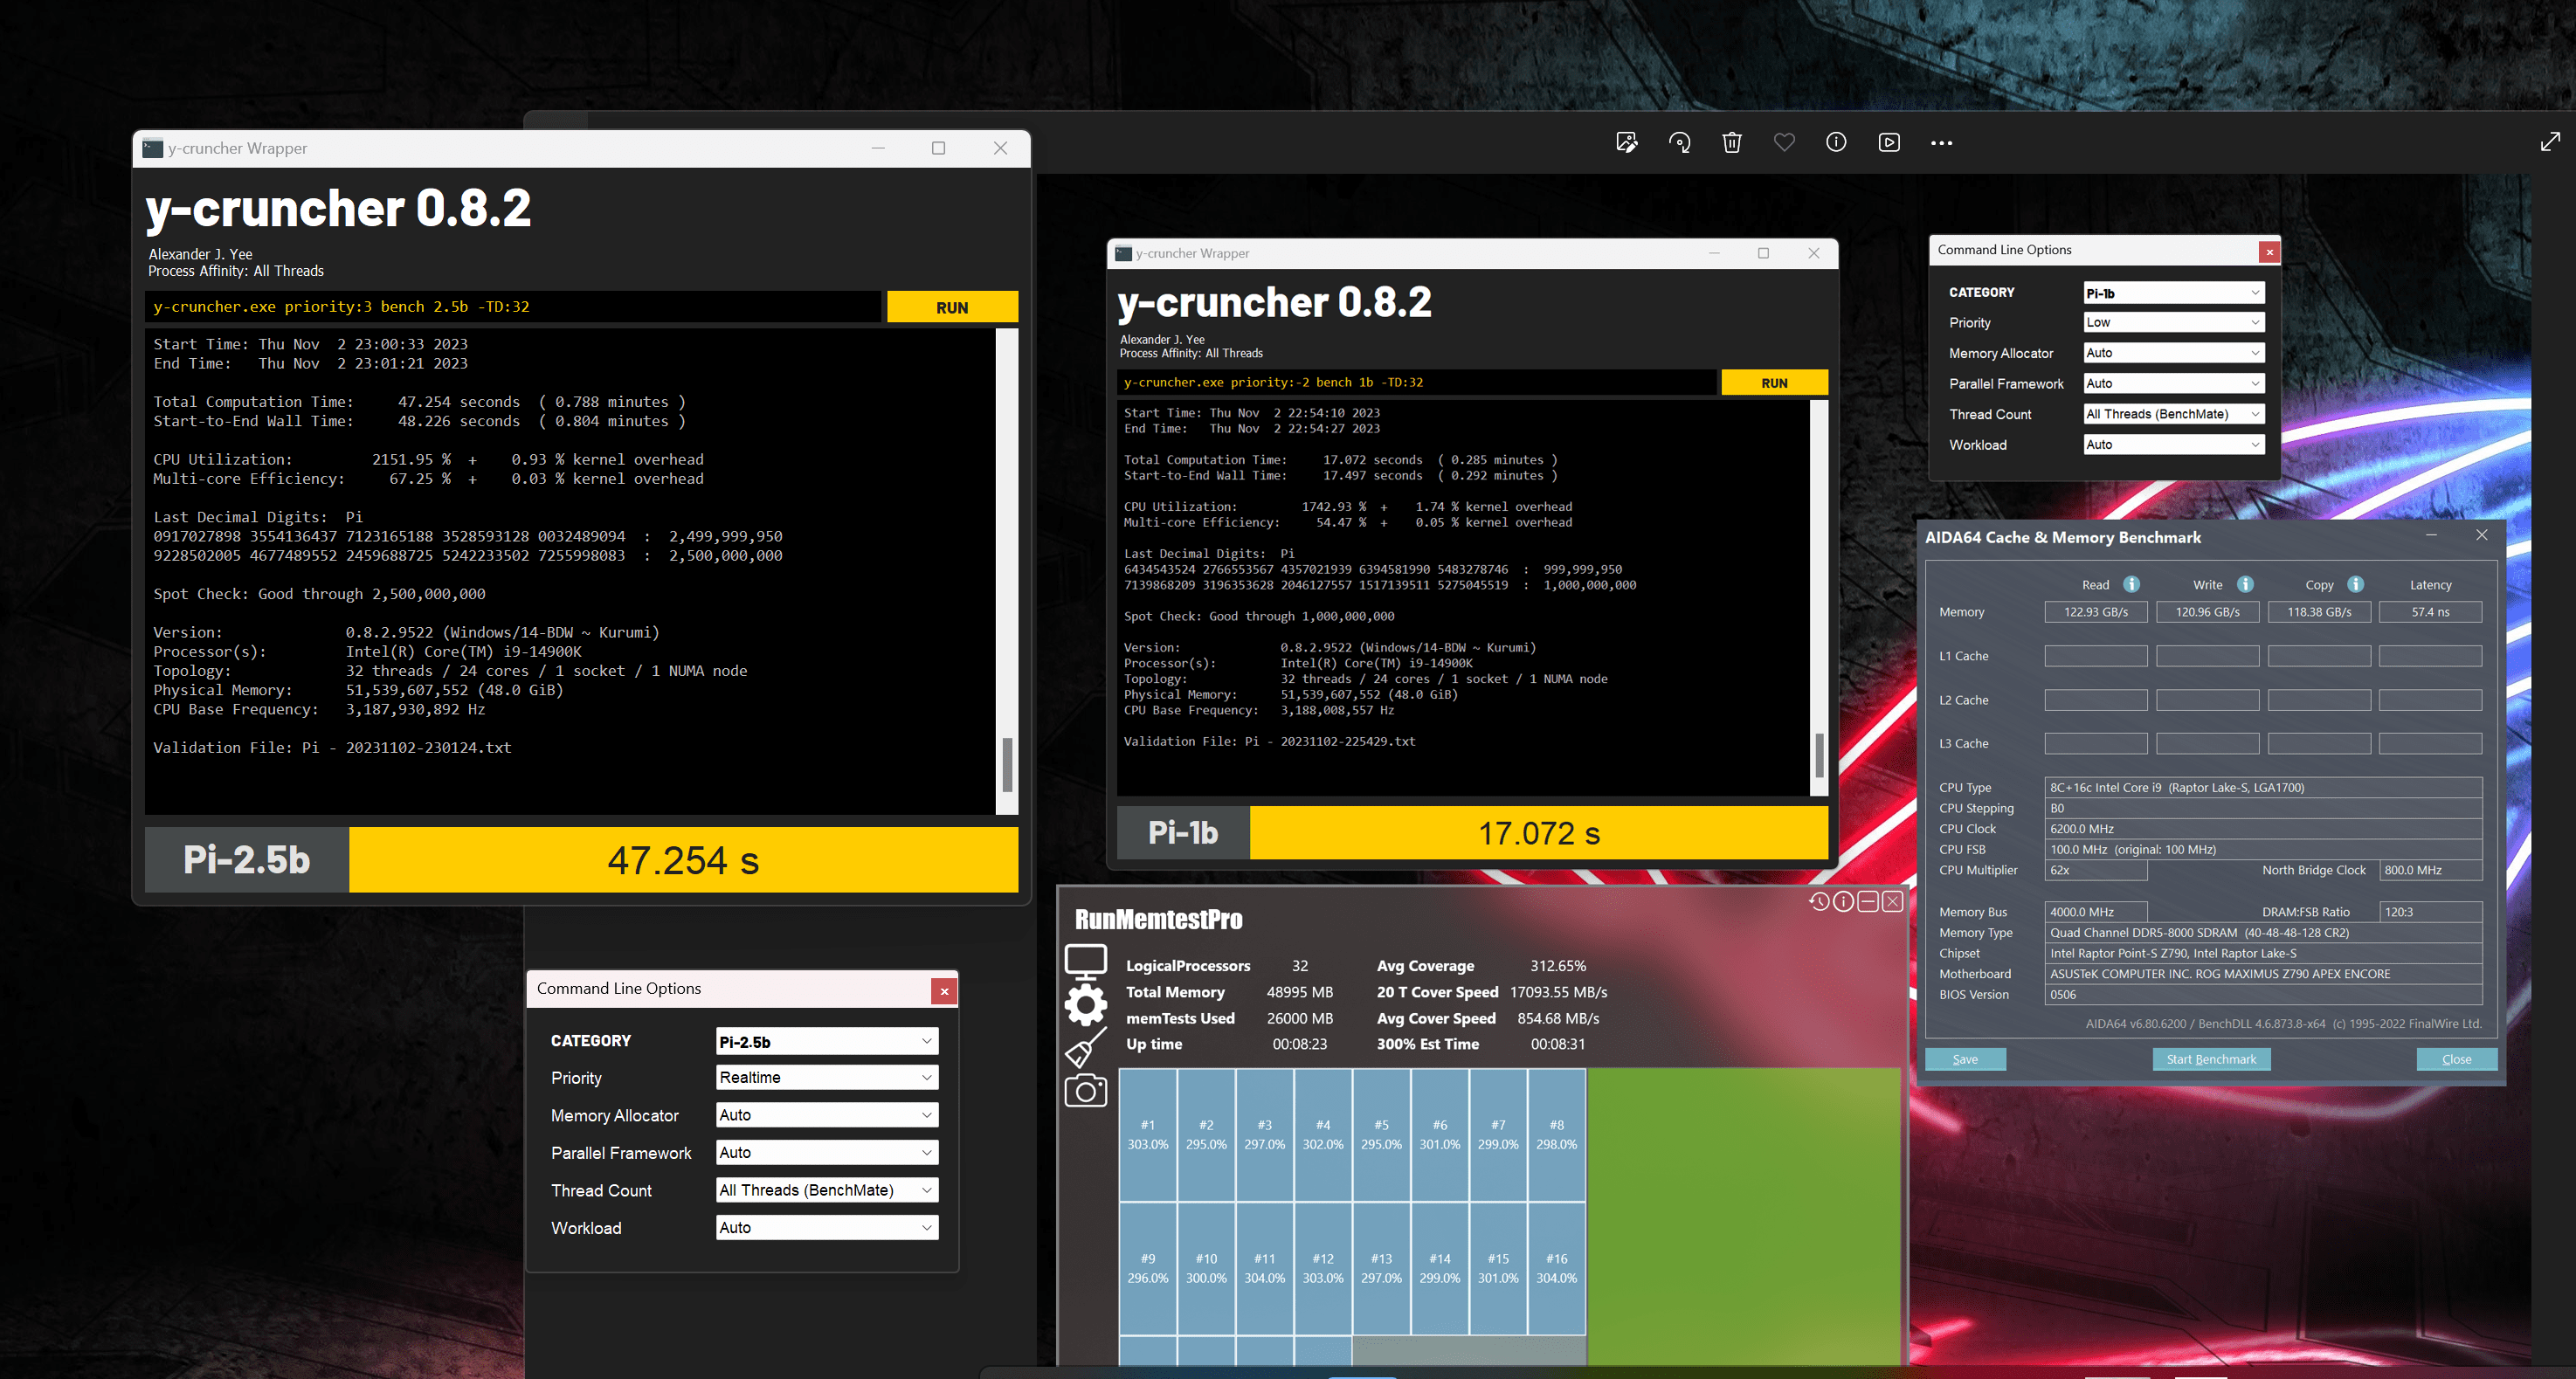Open RunMemtestPro history clock icon

click(1818, 902)
